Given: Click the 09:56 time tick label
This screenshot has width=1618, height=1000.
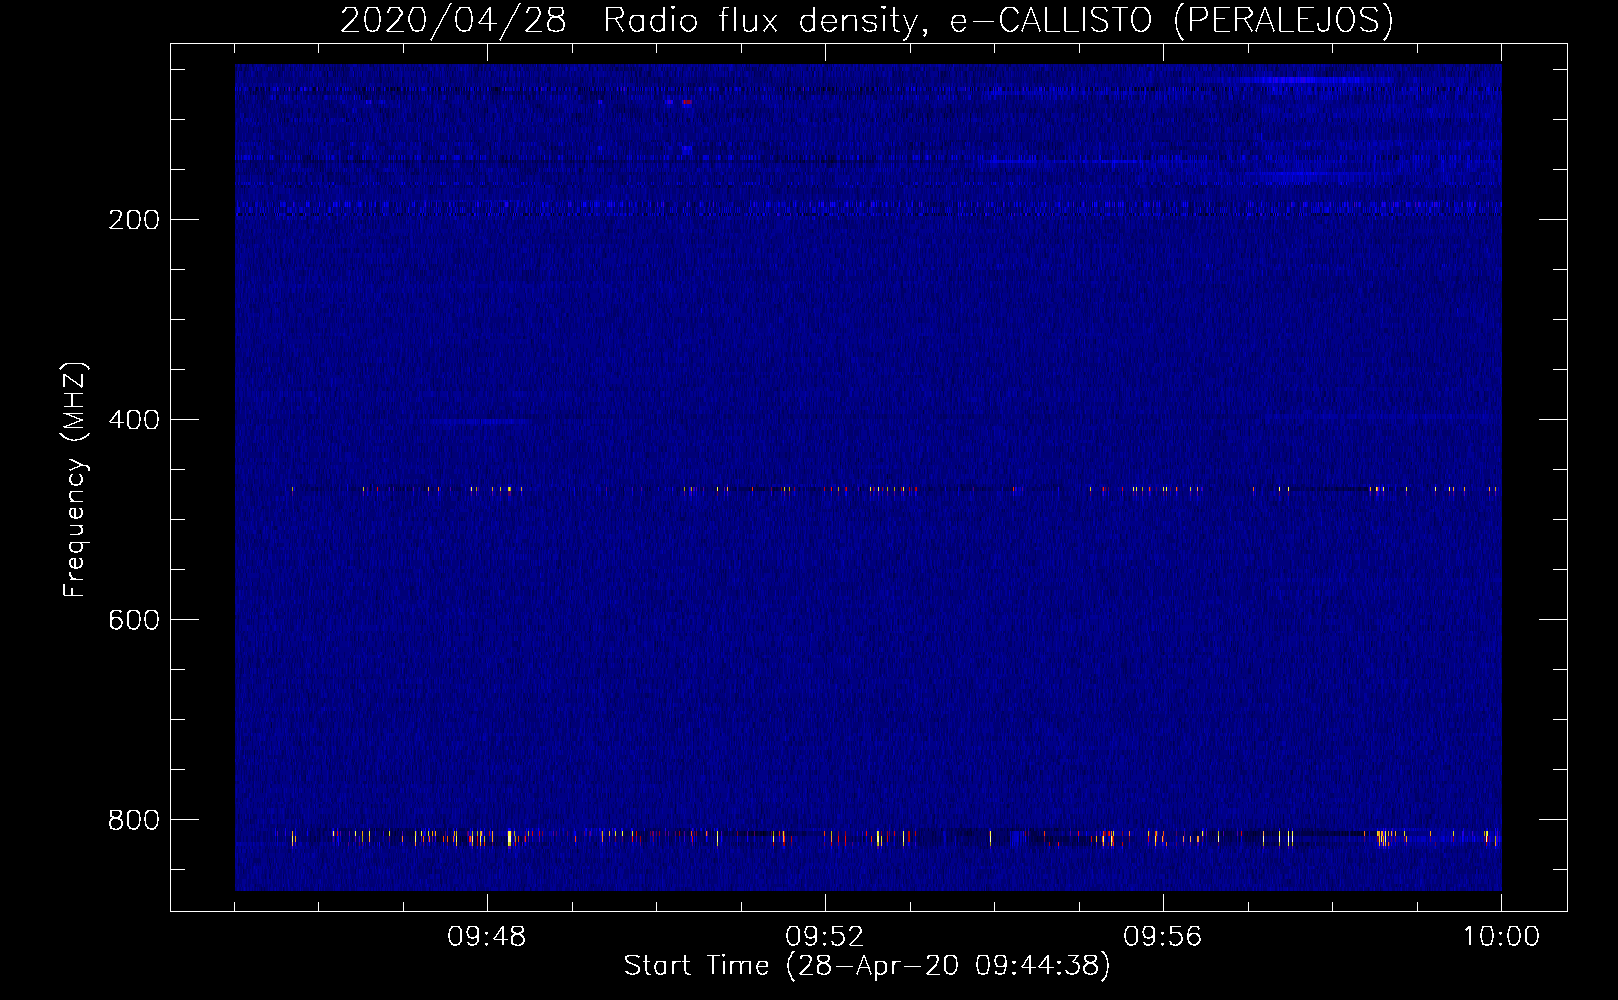Looking at the screenshot, I should click(1163, 937).
